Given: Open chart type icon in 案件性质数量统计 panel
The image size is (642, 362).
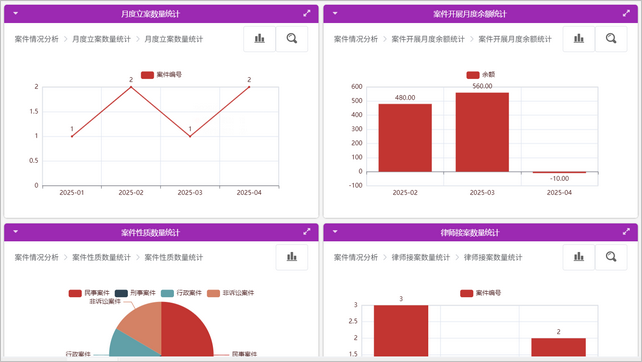Looking at the screenshot, I should pyautogui.click(x=292, y=257).
